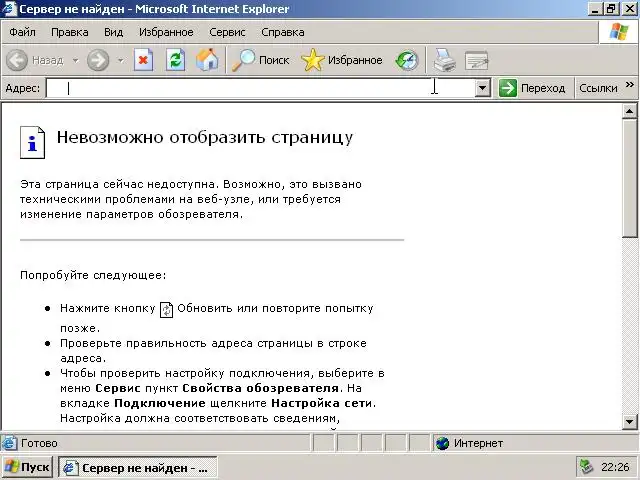Screen dimensions: 640x480
Task: Open the Файл menu
Action: tap(22, 32)
